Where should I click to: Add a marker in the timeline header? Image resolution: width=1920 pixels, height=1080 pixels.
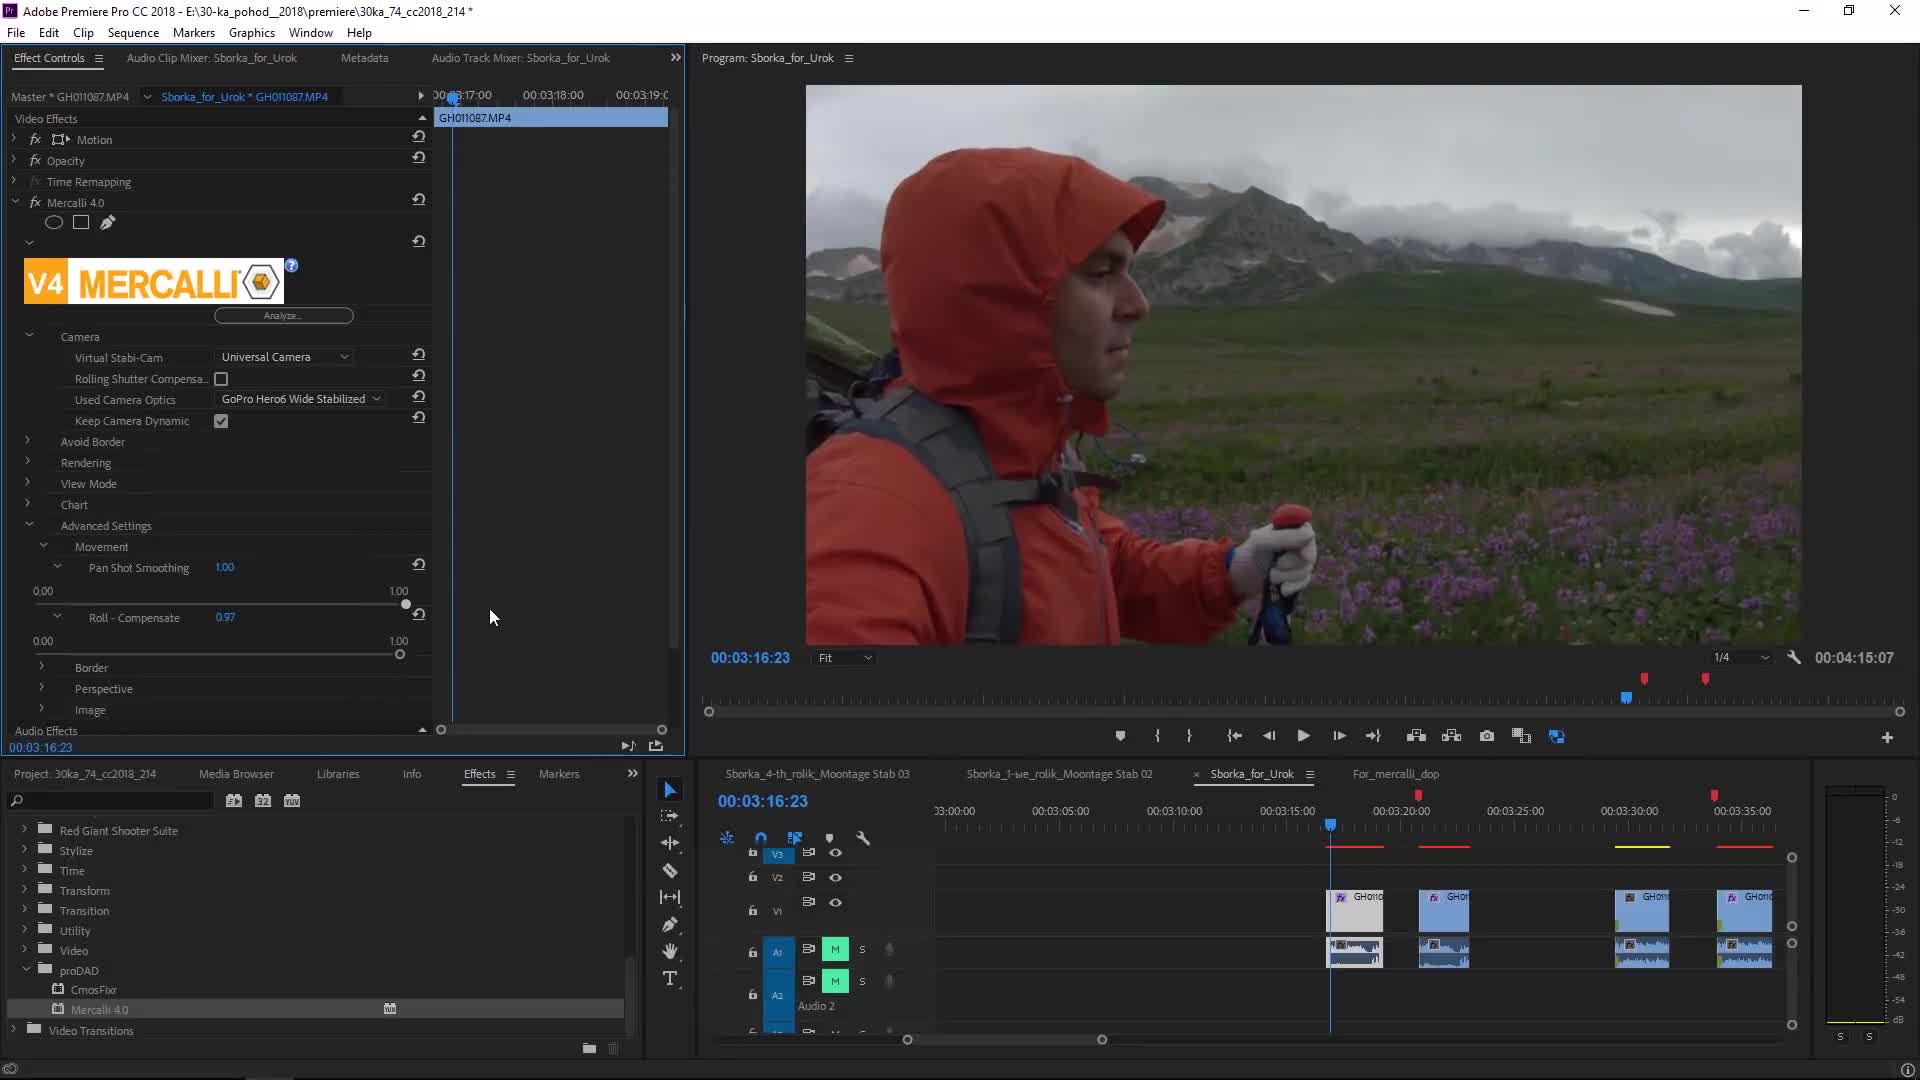point(829,838)
